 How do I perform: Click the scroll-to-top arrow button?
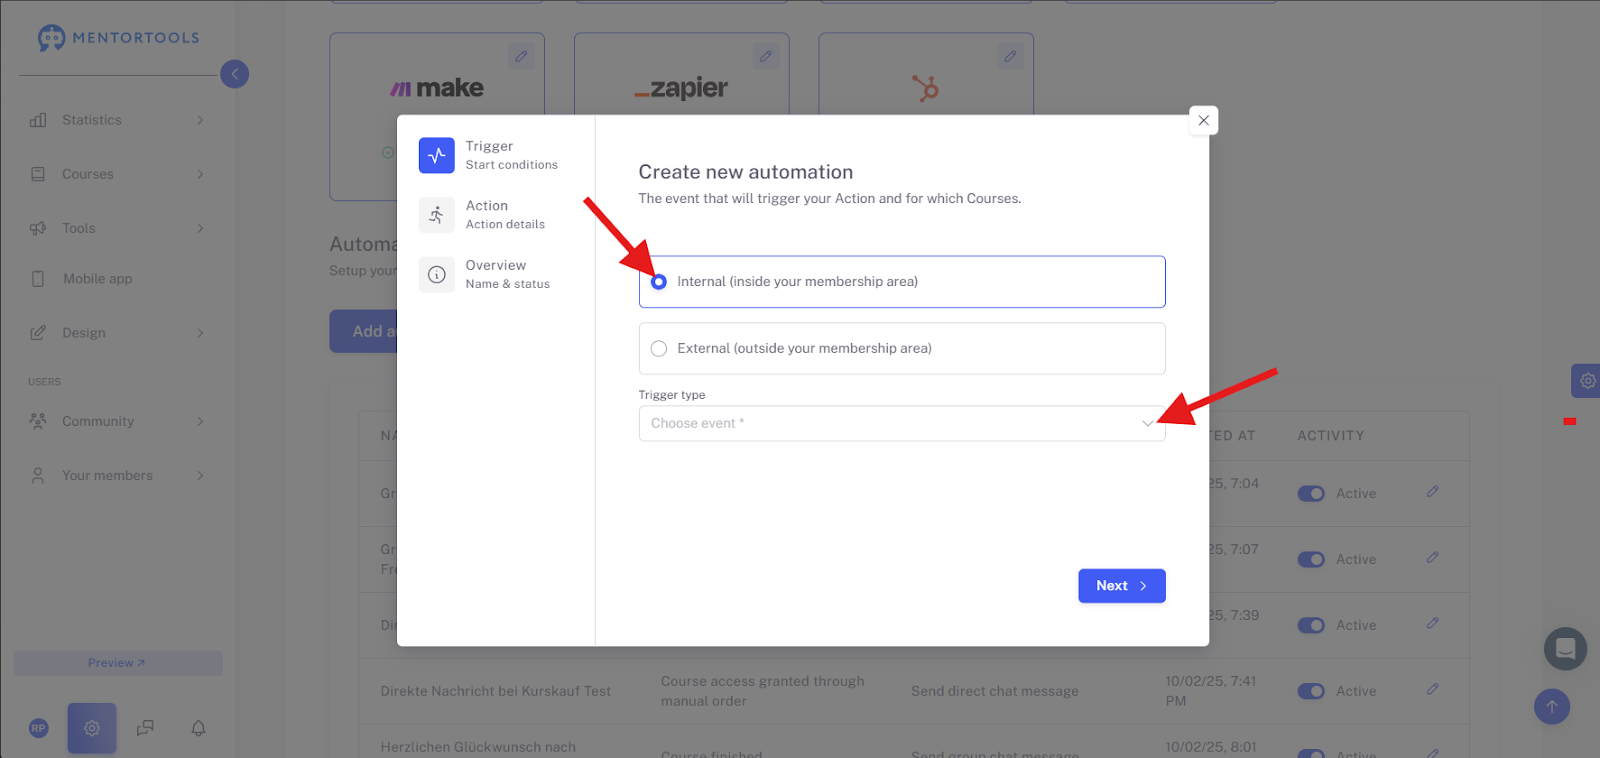coord(1552,707)
